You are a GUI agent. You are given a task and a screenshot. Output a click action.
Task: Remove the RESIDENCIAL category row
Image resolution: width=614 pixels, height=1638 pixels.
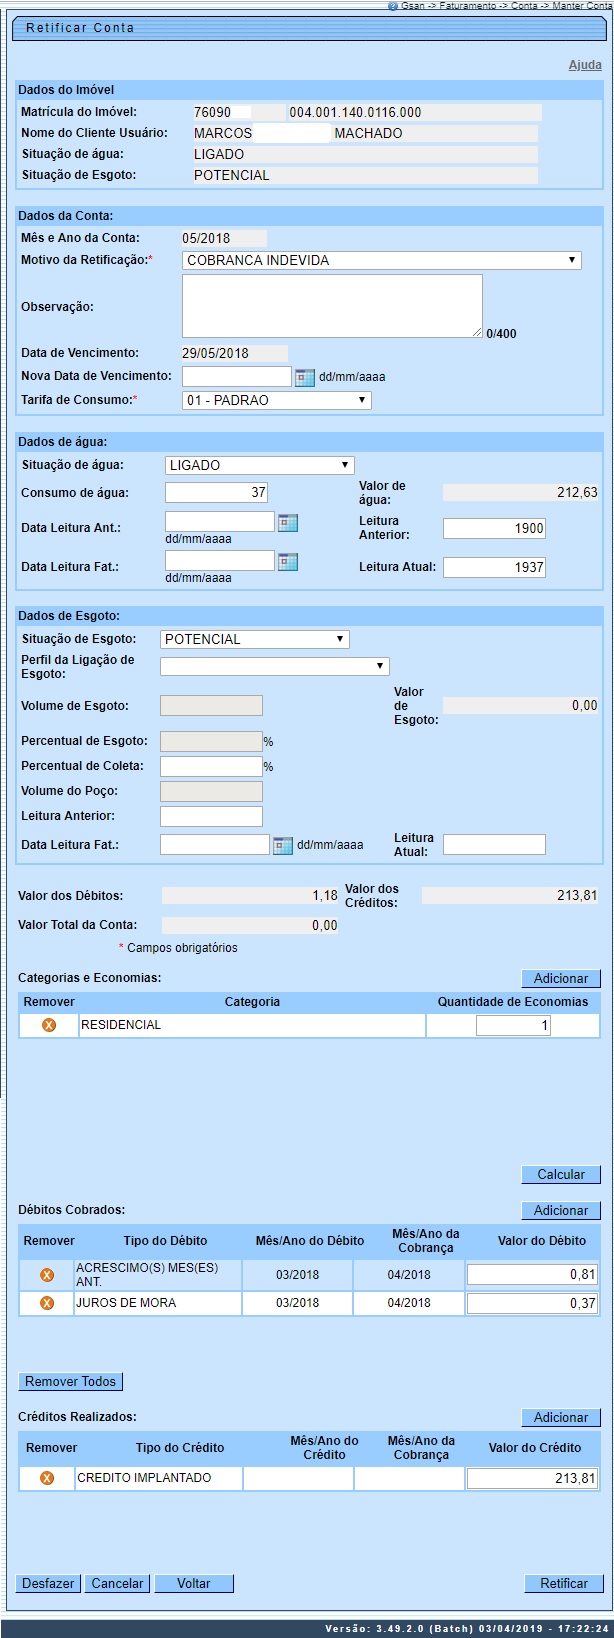click(48, 1025)
